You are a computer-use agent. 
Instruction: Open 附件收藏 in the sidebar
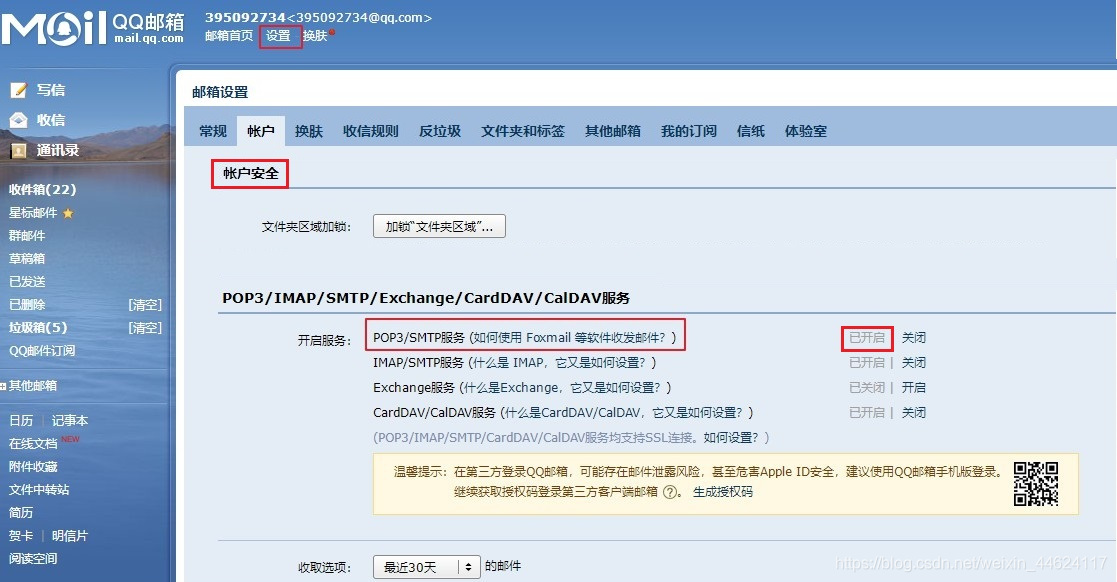pos(33,467)
